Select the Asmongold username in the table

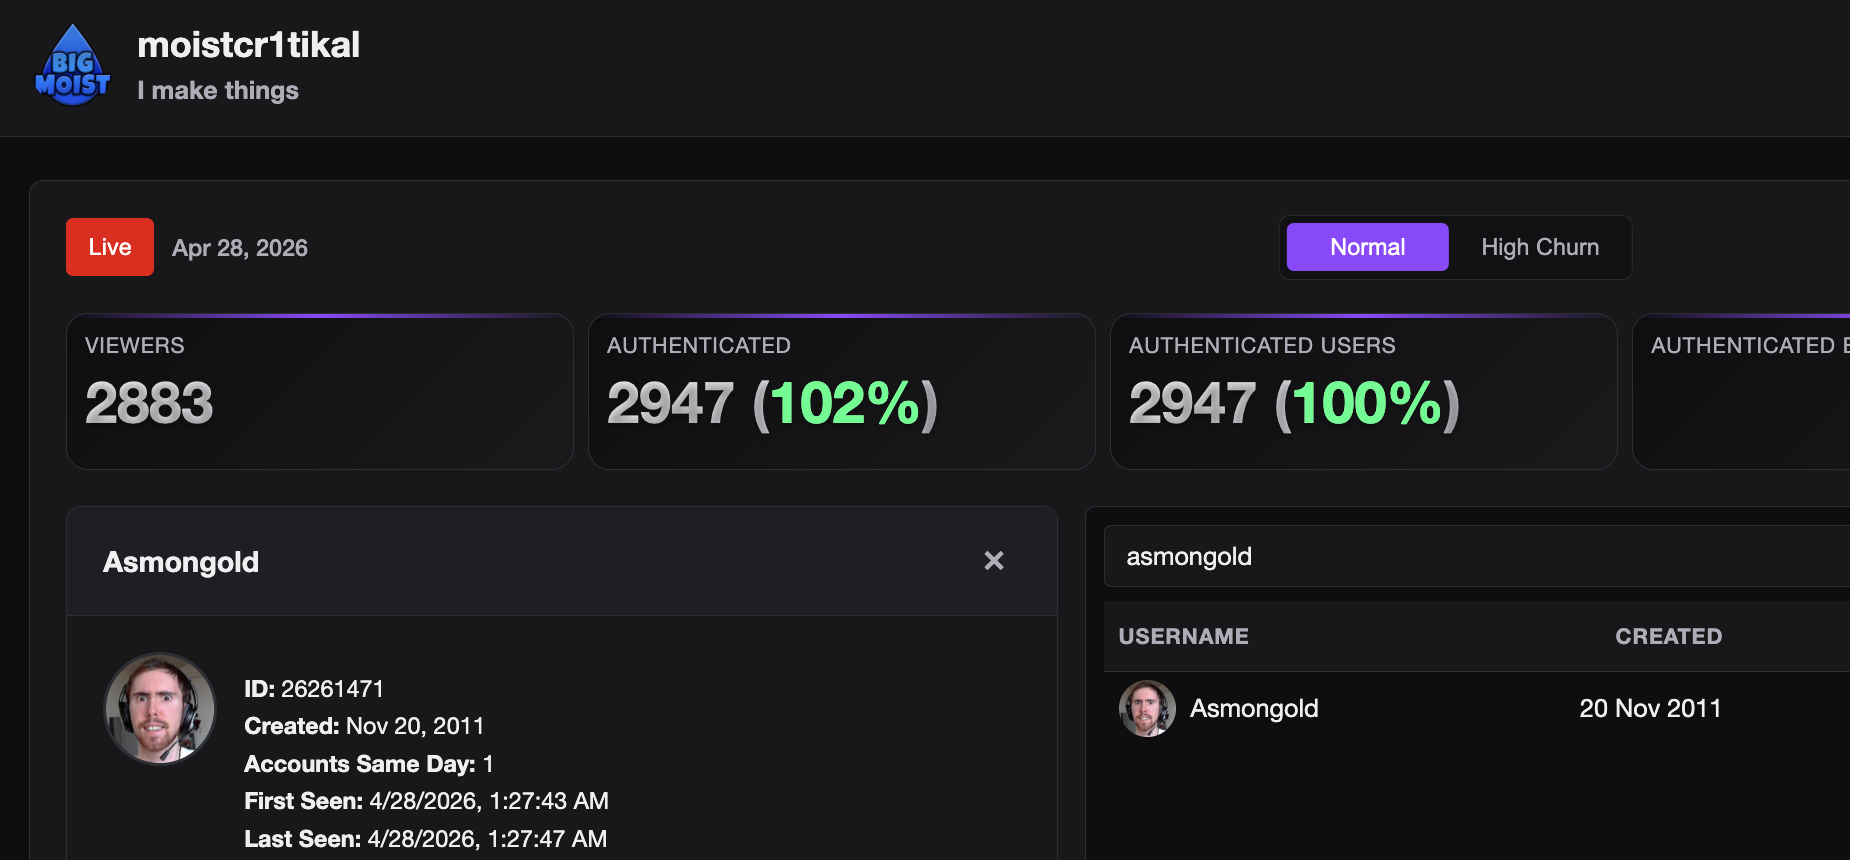[x=1254, y=708]
